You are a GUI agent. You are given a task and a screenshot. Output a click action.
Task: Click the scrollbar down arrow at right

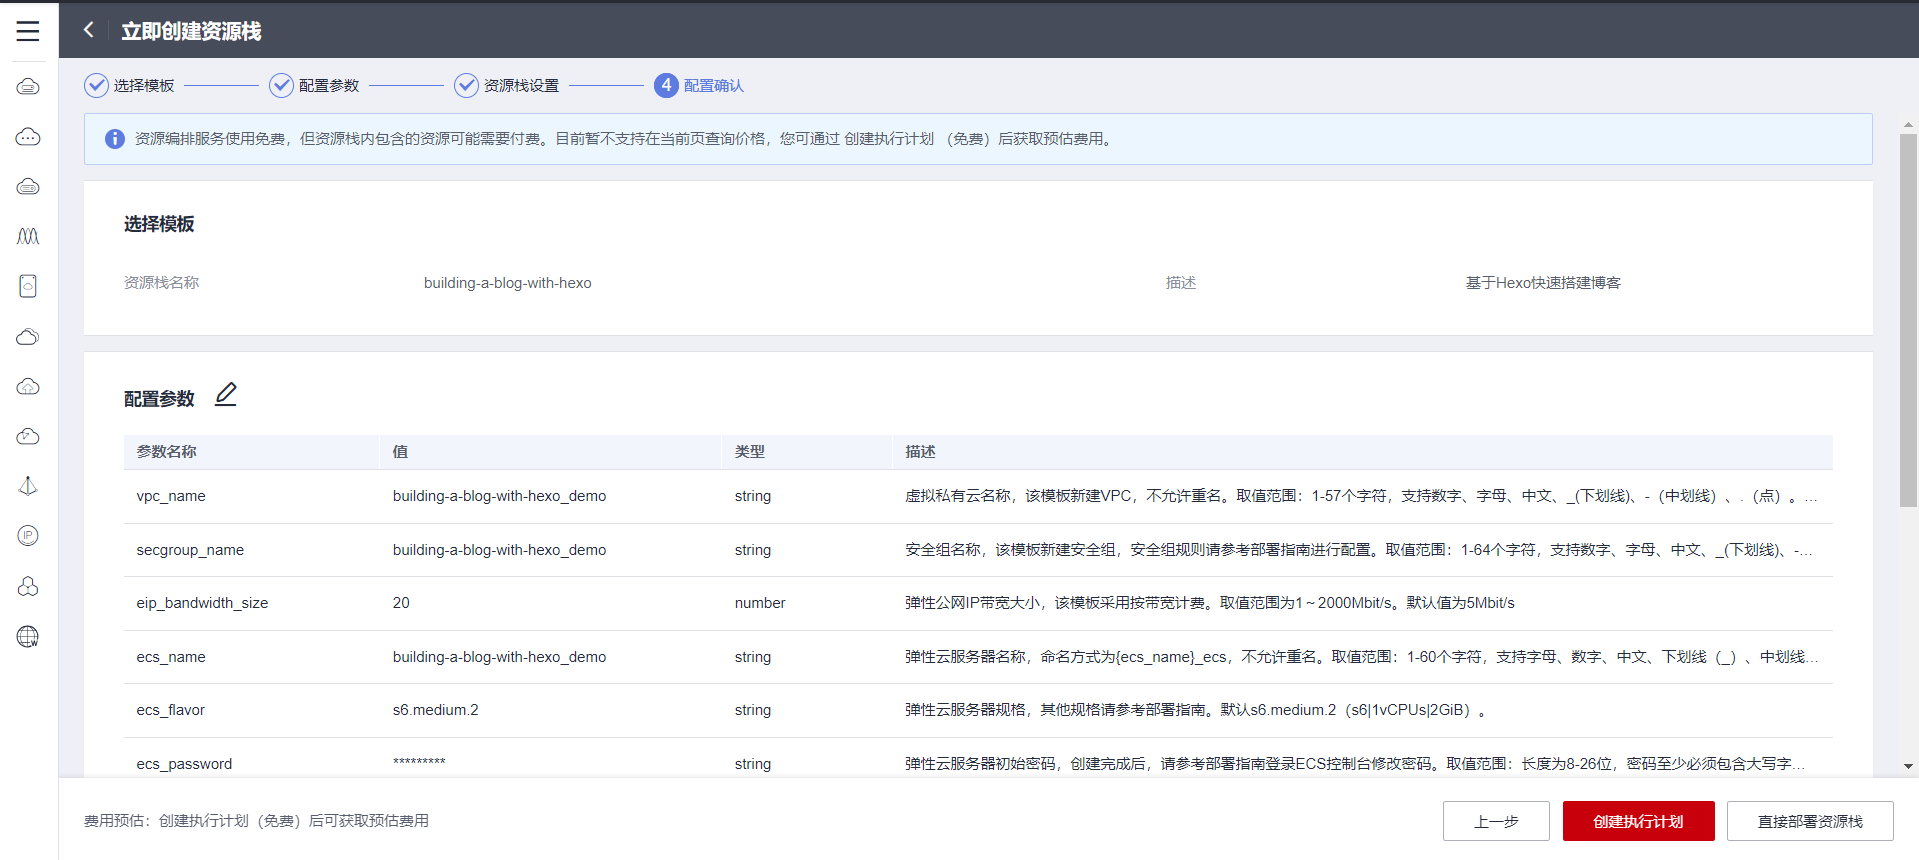point(1908,766)
